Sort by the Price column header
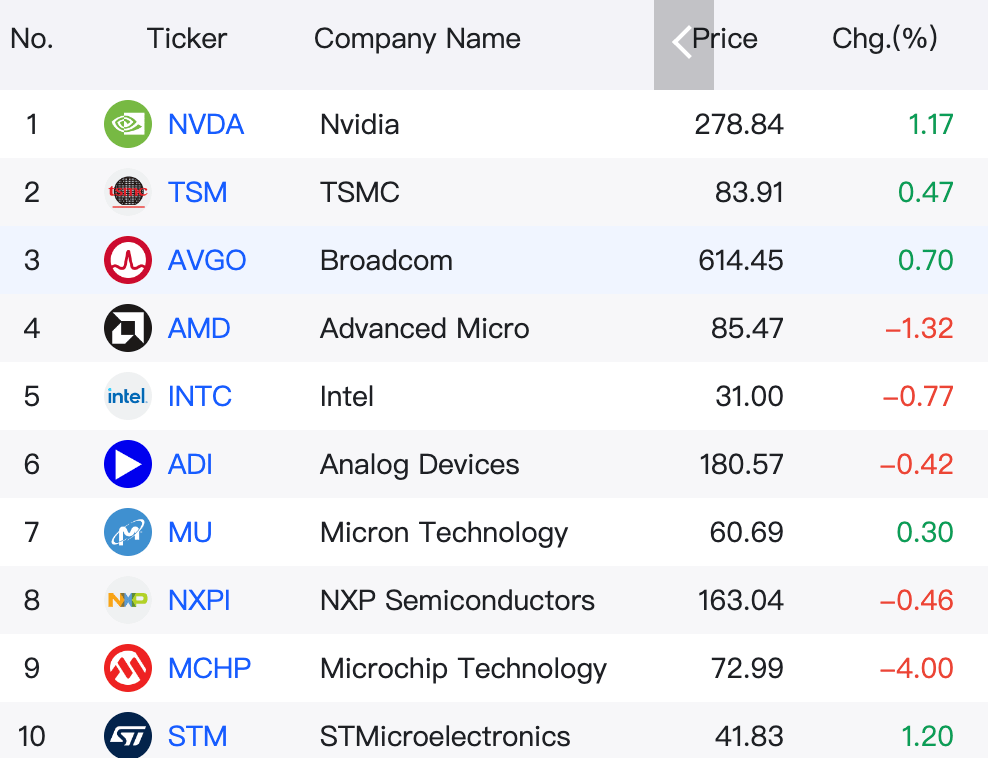 (725, 39)
